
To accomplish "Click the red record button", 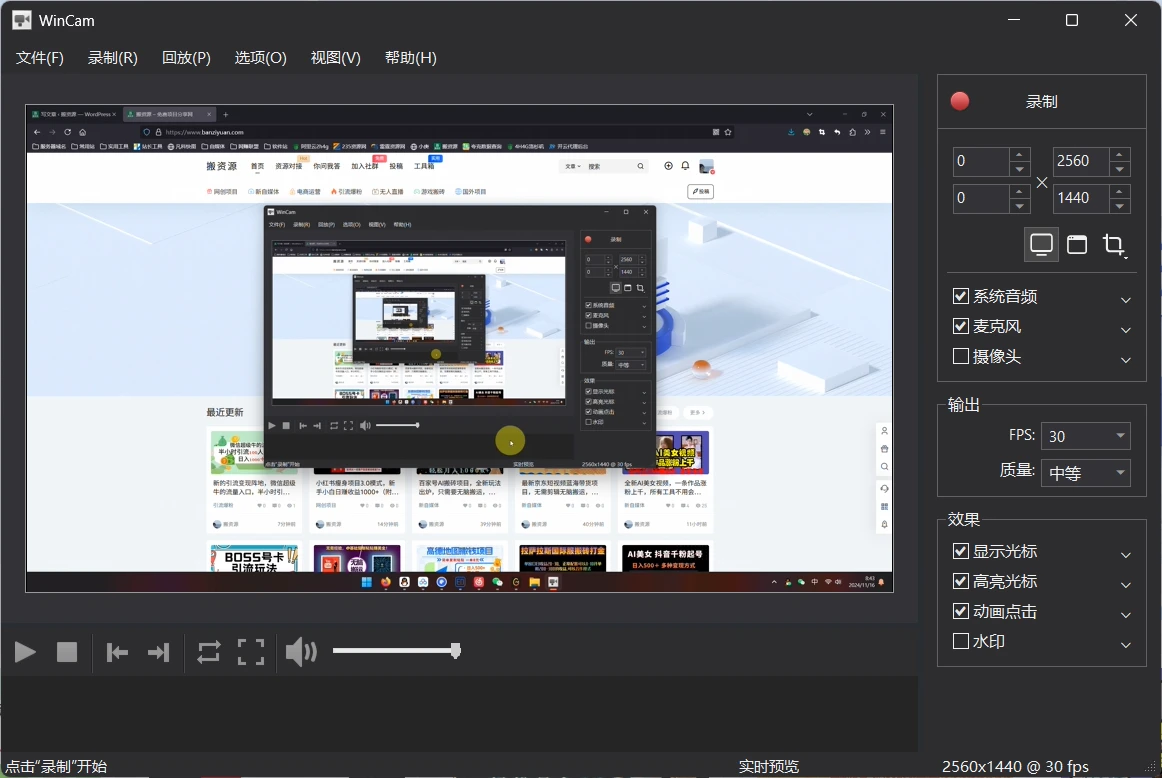I will click(959, 101).
